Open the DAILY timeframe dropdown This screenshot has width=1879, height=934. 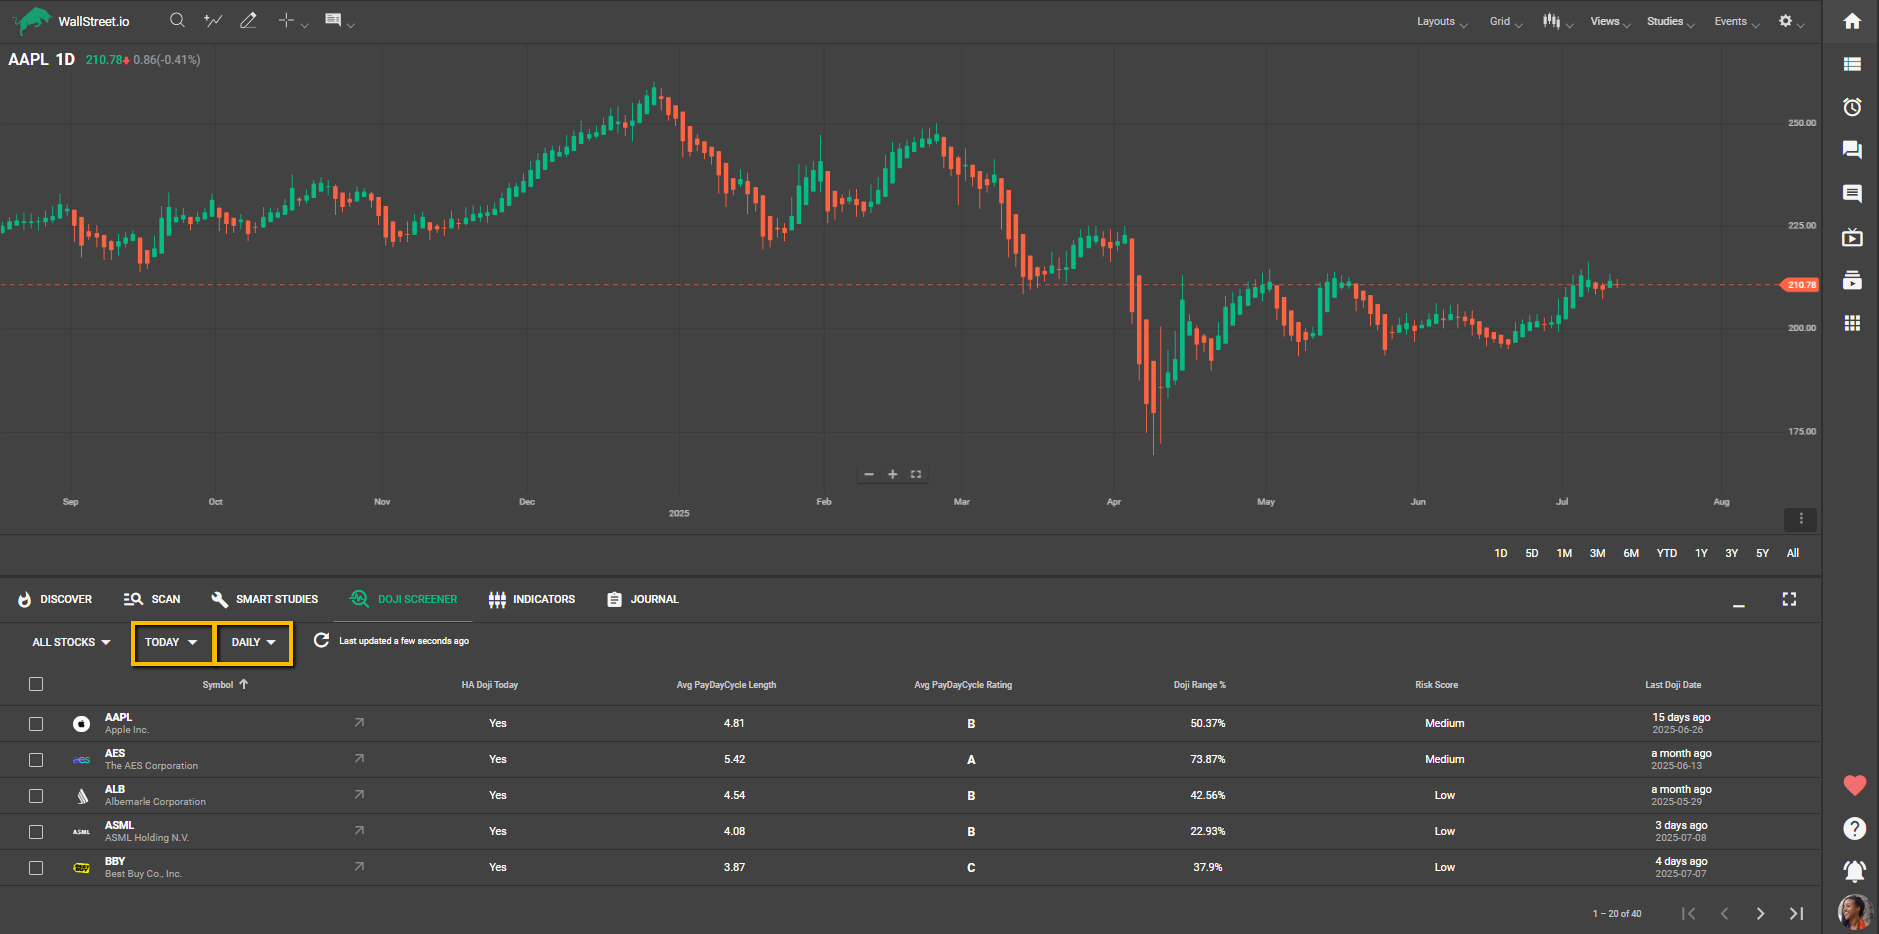(x=254, y=642)
